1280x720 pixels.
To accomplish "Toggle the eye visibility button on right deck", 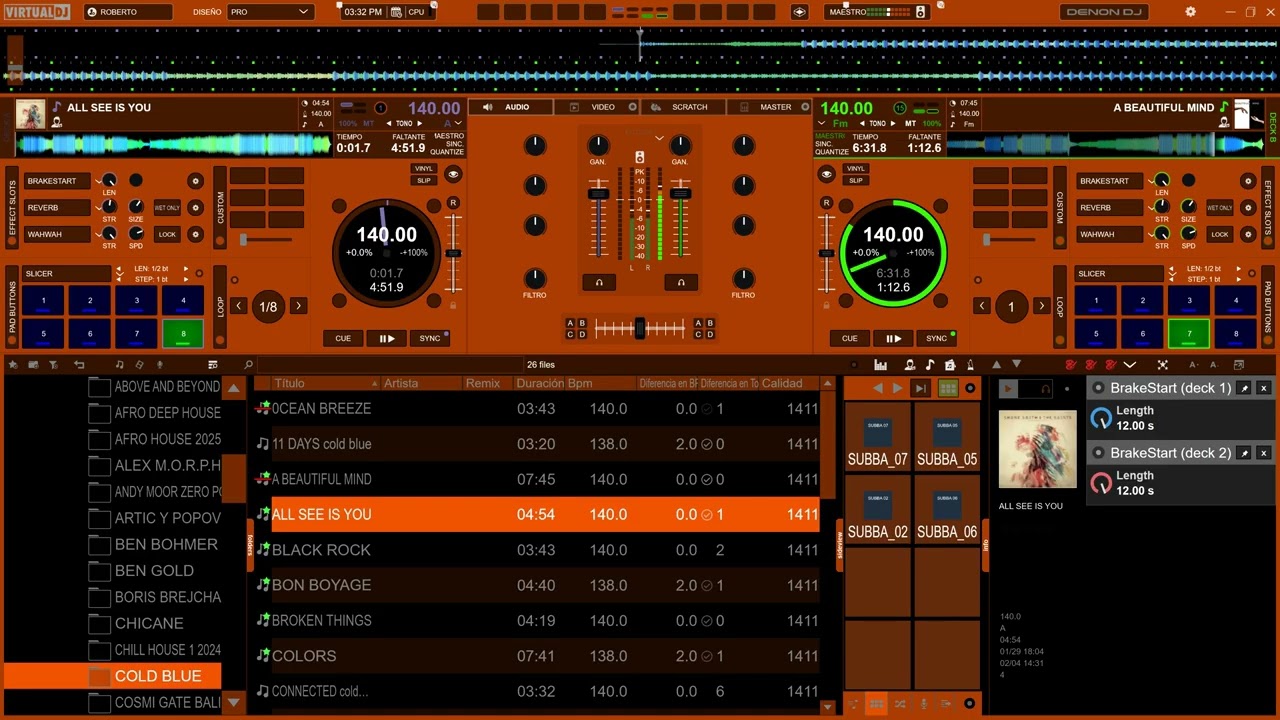I will 826,174.
